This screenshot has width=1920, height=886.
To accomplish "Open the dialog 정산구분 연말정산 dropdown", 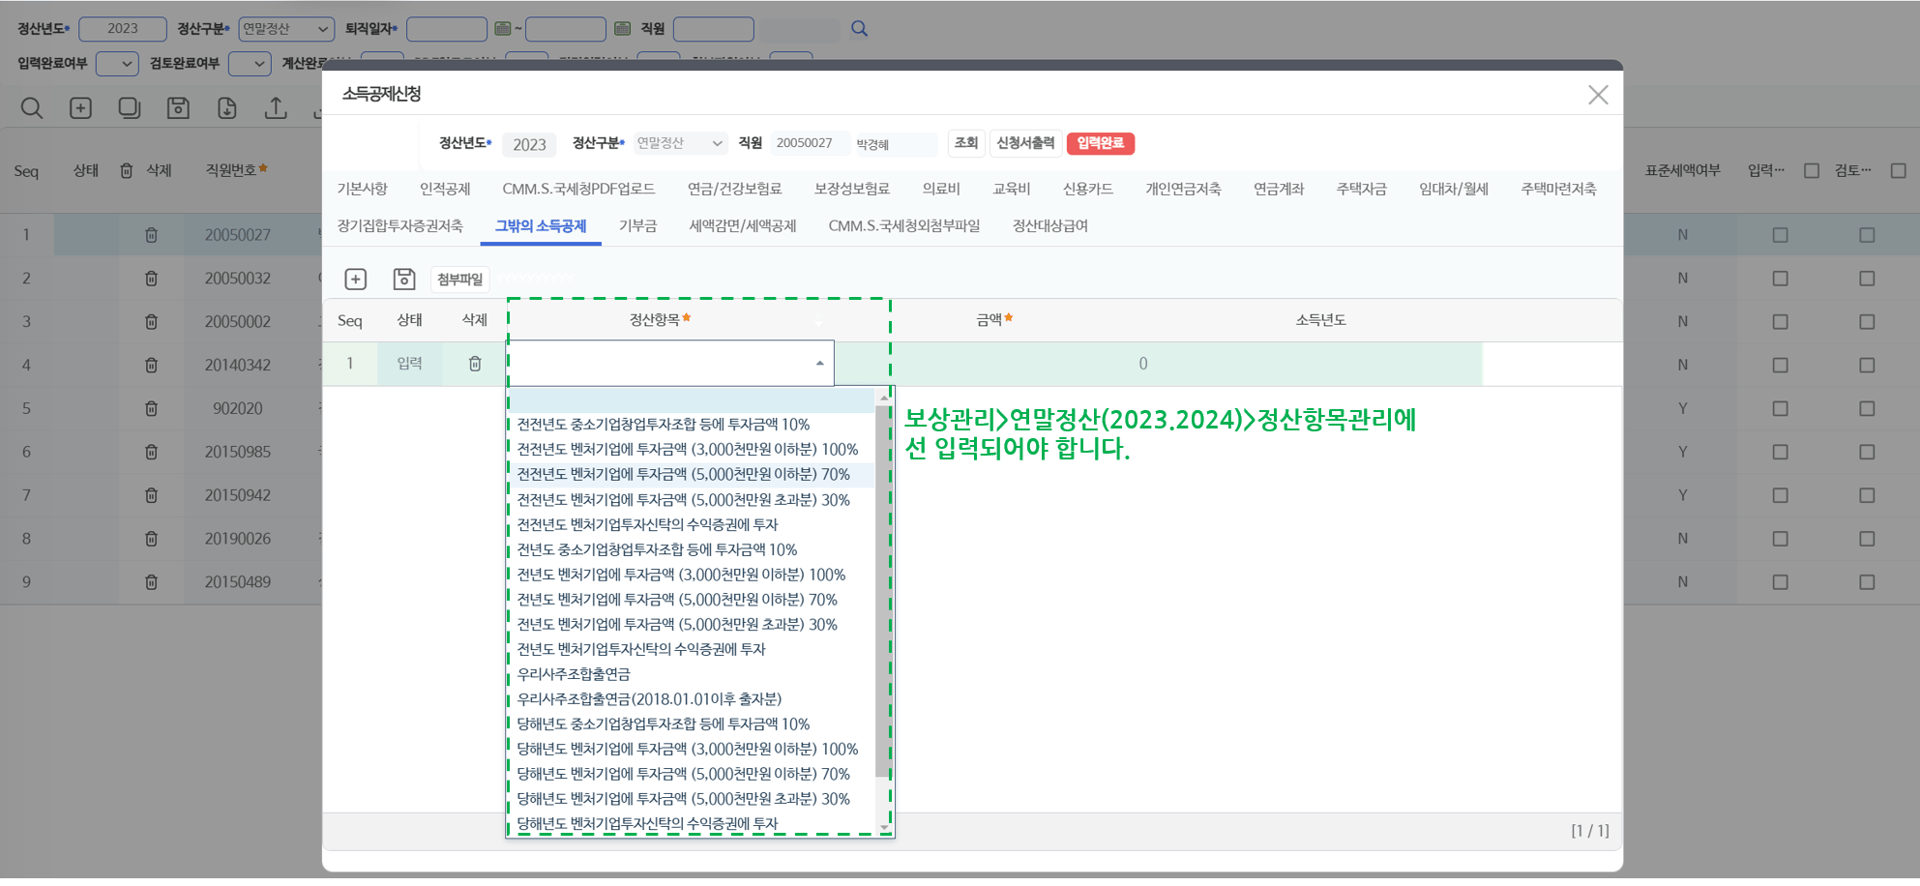I will coord(680,143).
